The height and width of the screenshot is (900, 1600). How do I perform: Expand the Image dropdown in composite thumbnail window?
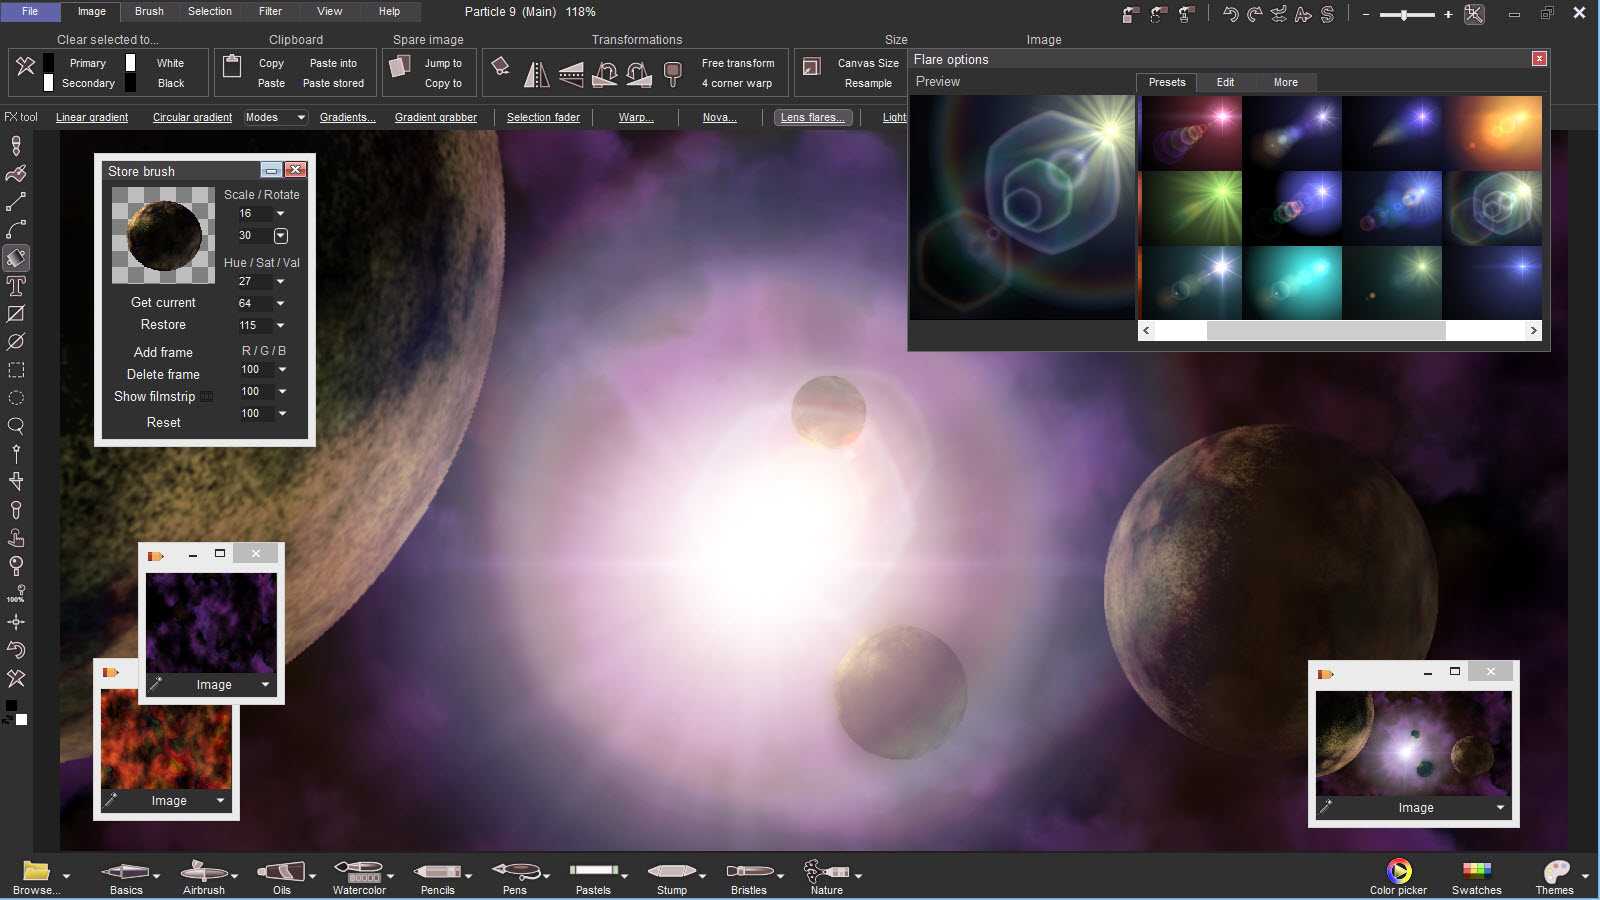[1500, 808]
